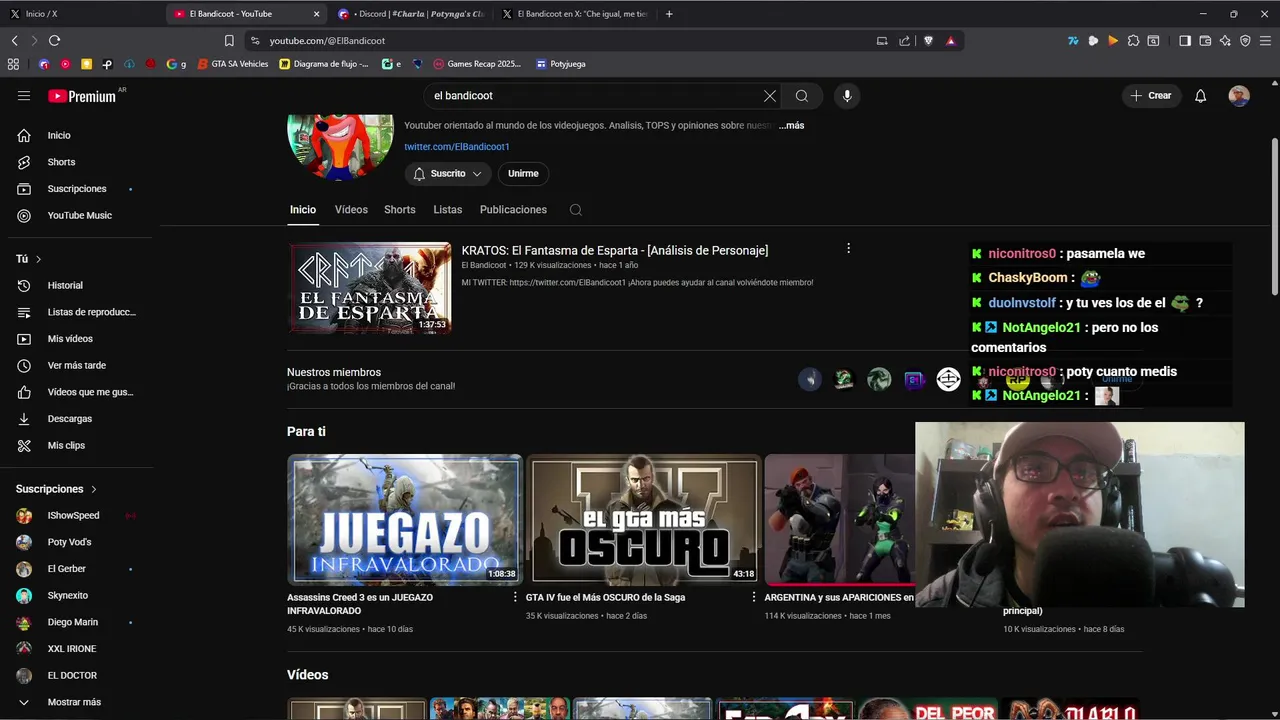Open the Listas channel tab
Image resolution: width=1280 pixels, height=720 pixels.
(448, 210)
